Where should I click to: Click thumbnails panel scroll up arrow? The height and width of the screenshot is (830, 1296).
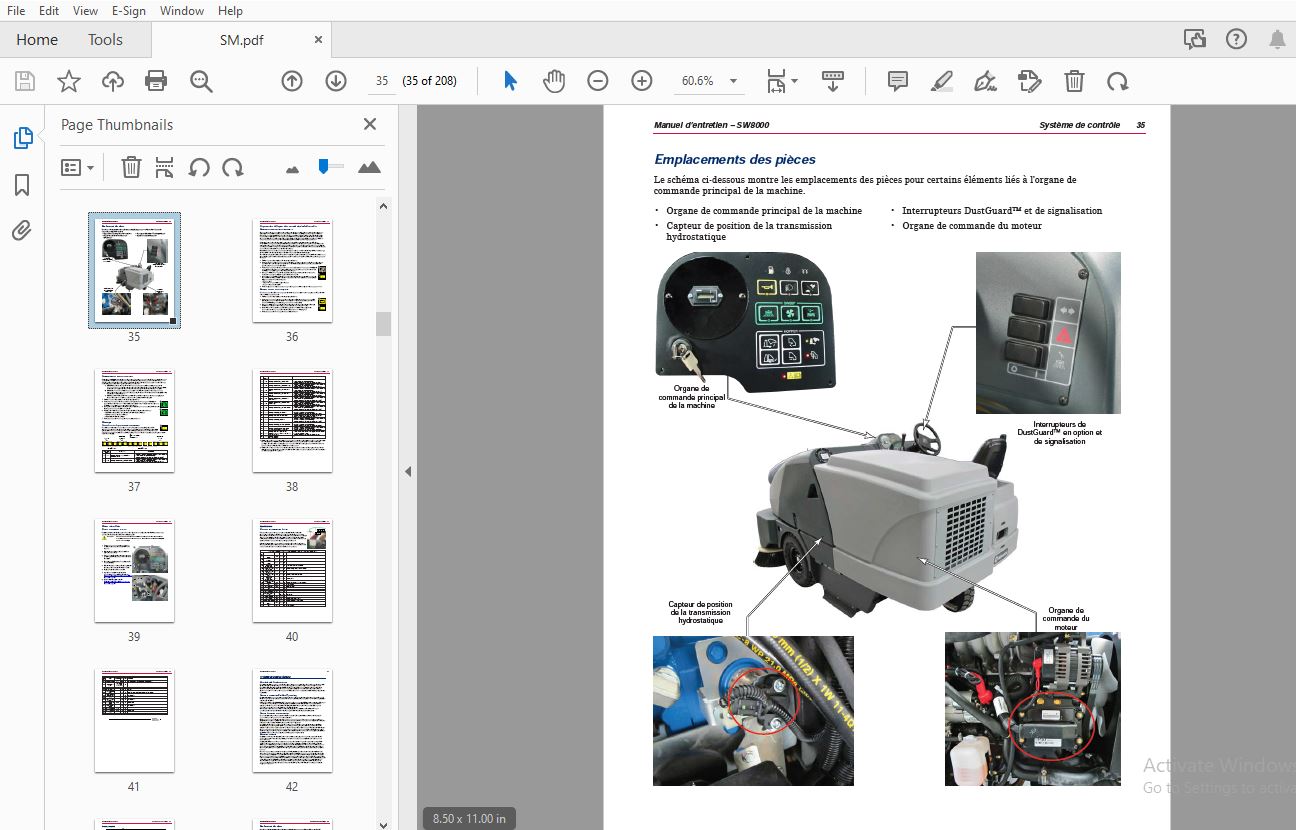pos(383,206)
